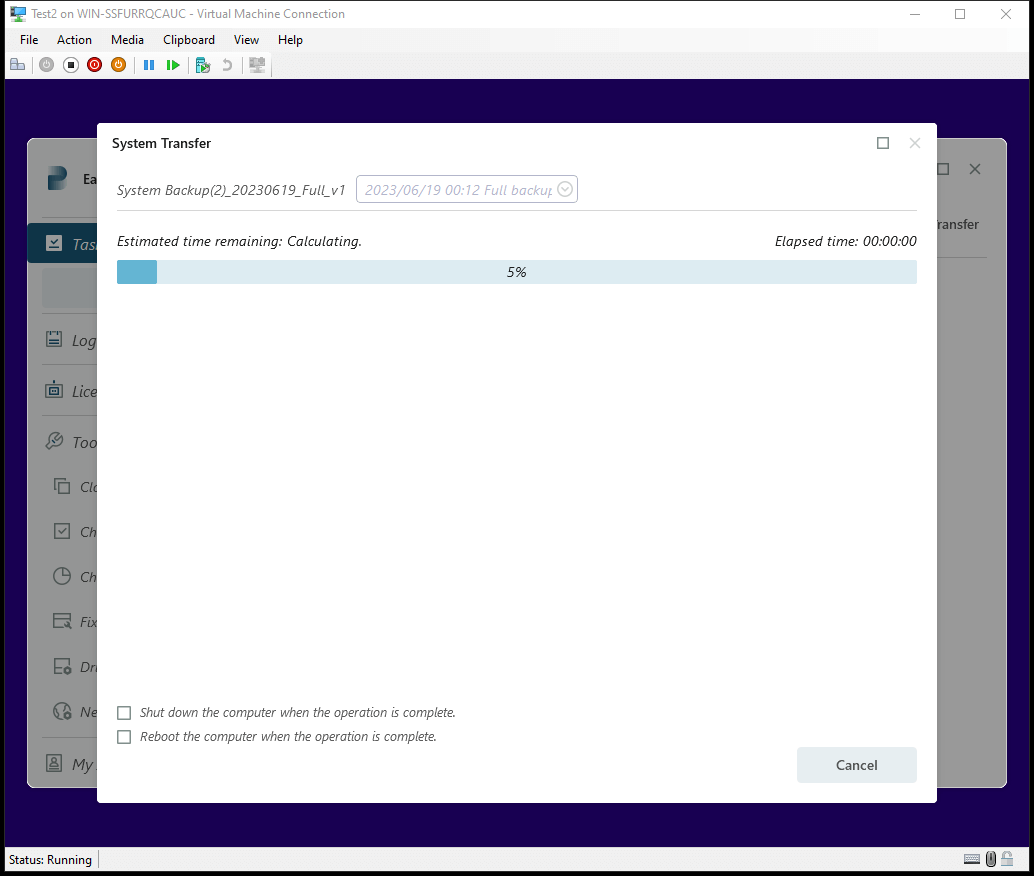Click the globe Network icon in sidebar
This screenshot has width=1034, height=876.
click(62, 711)
